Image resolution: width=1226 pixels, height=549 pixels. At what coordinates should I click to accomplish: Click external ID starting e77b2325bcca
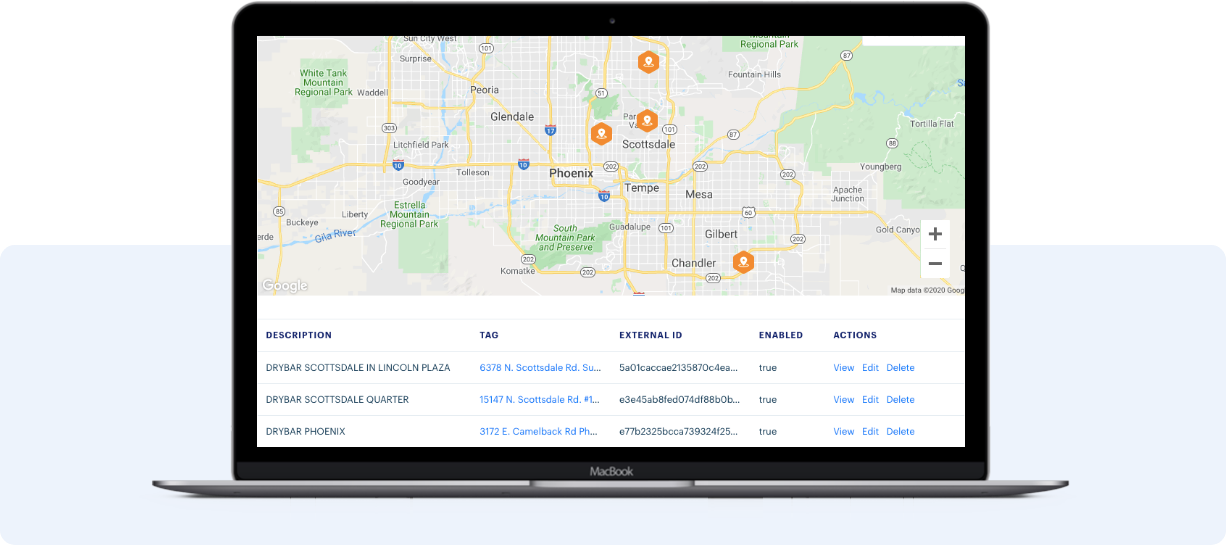(680, 432)
